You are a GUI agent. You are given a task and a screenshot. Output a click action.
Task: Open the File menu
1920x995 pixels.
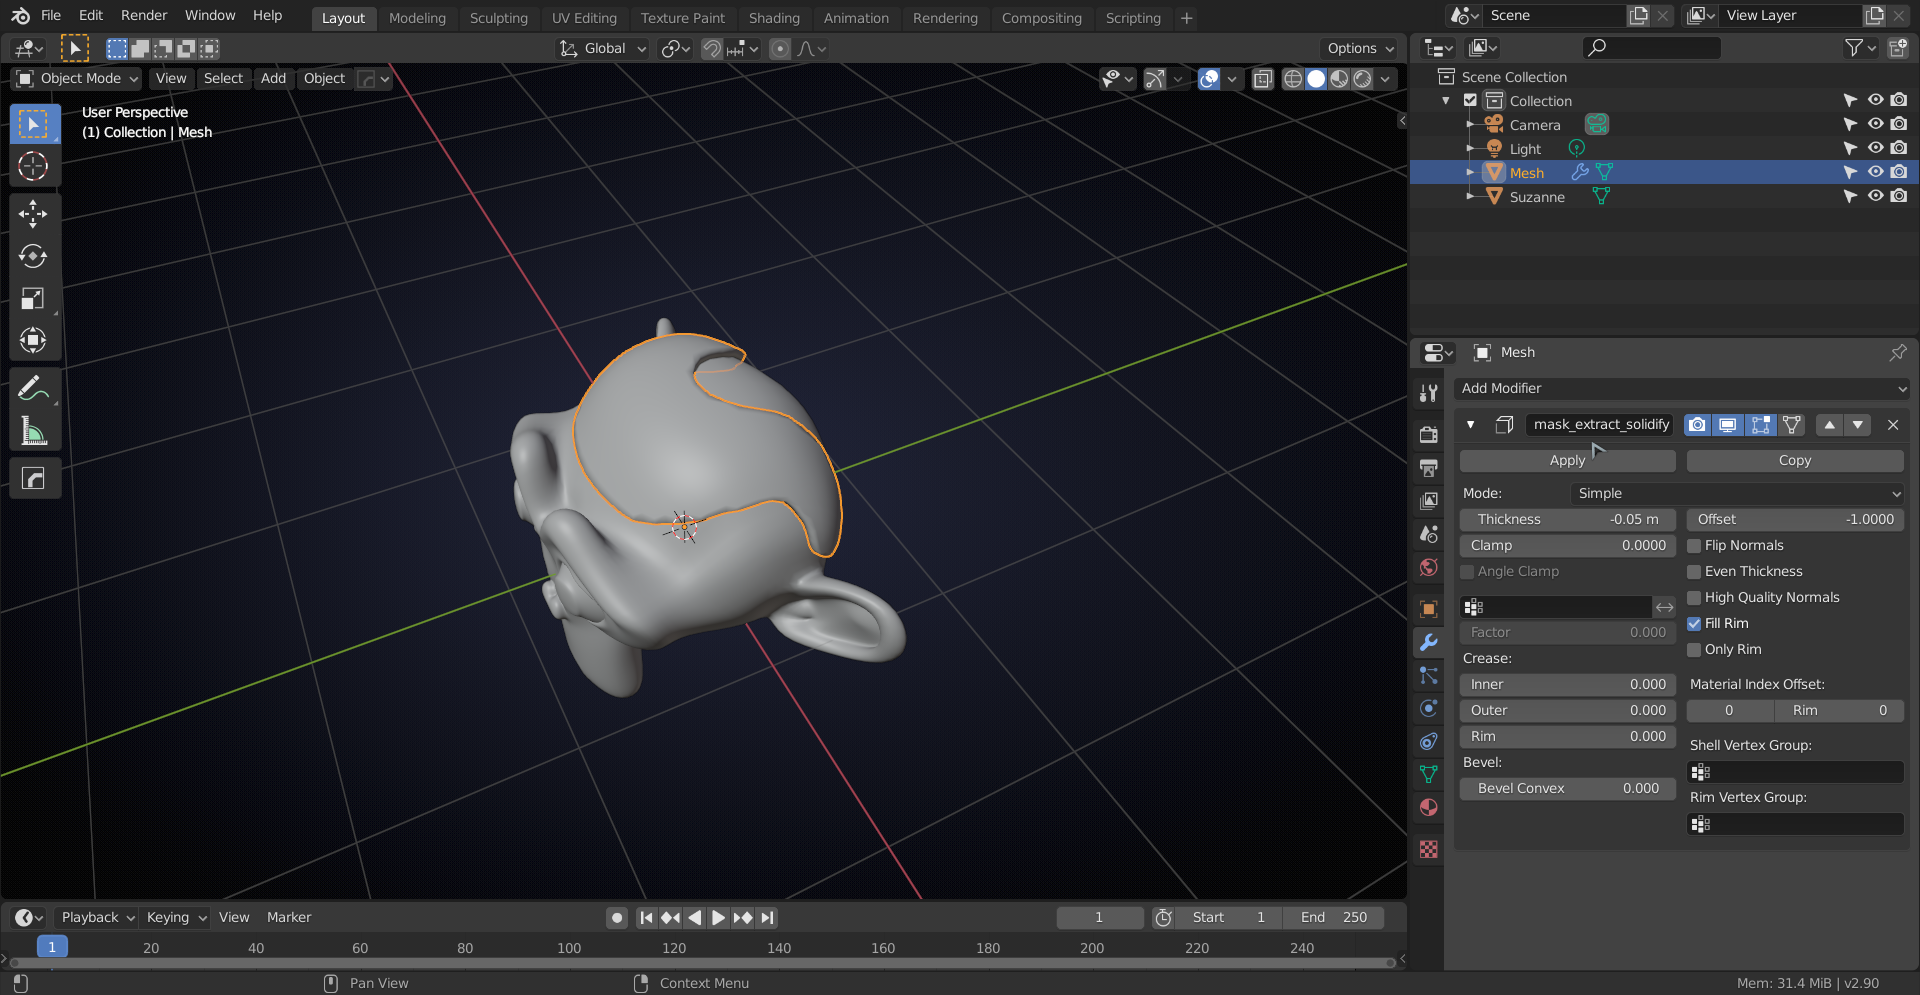pos(51,16)
